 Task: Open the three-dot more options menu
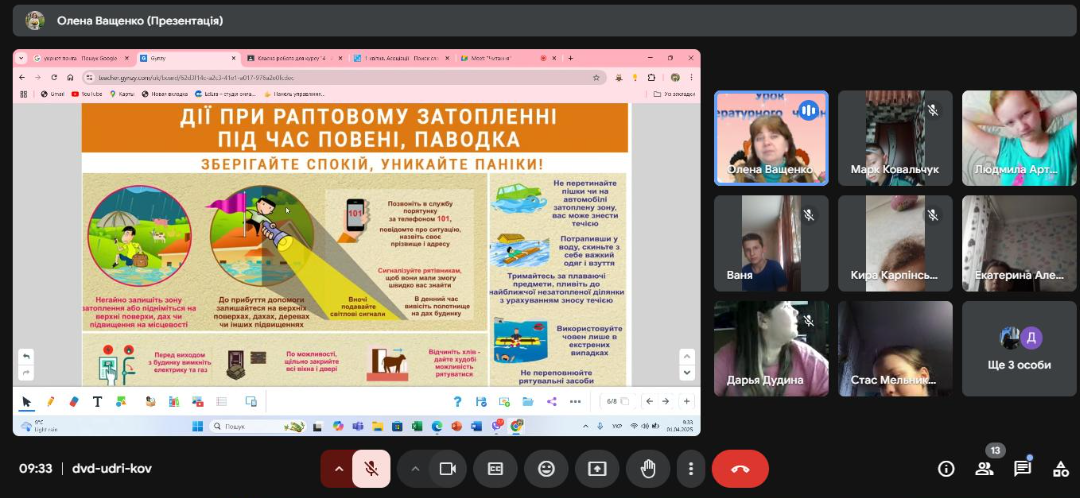coord(691,469)
